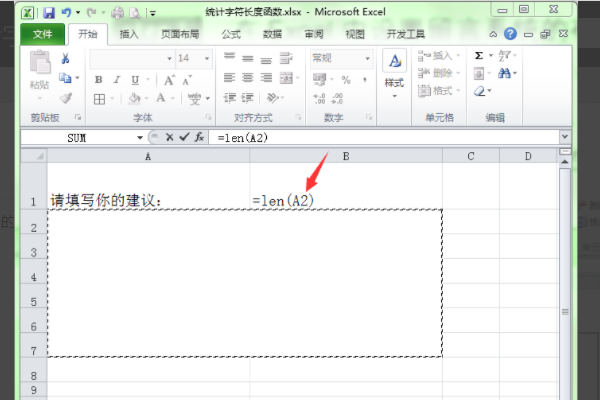Apply percent style

coord(346,80)
